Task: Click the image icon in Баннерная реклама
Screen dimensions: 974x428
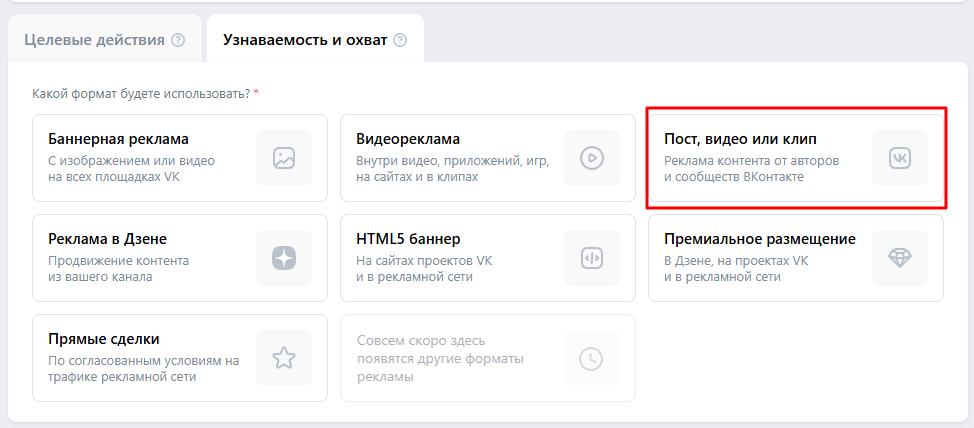Action: pos(284,158)
